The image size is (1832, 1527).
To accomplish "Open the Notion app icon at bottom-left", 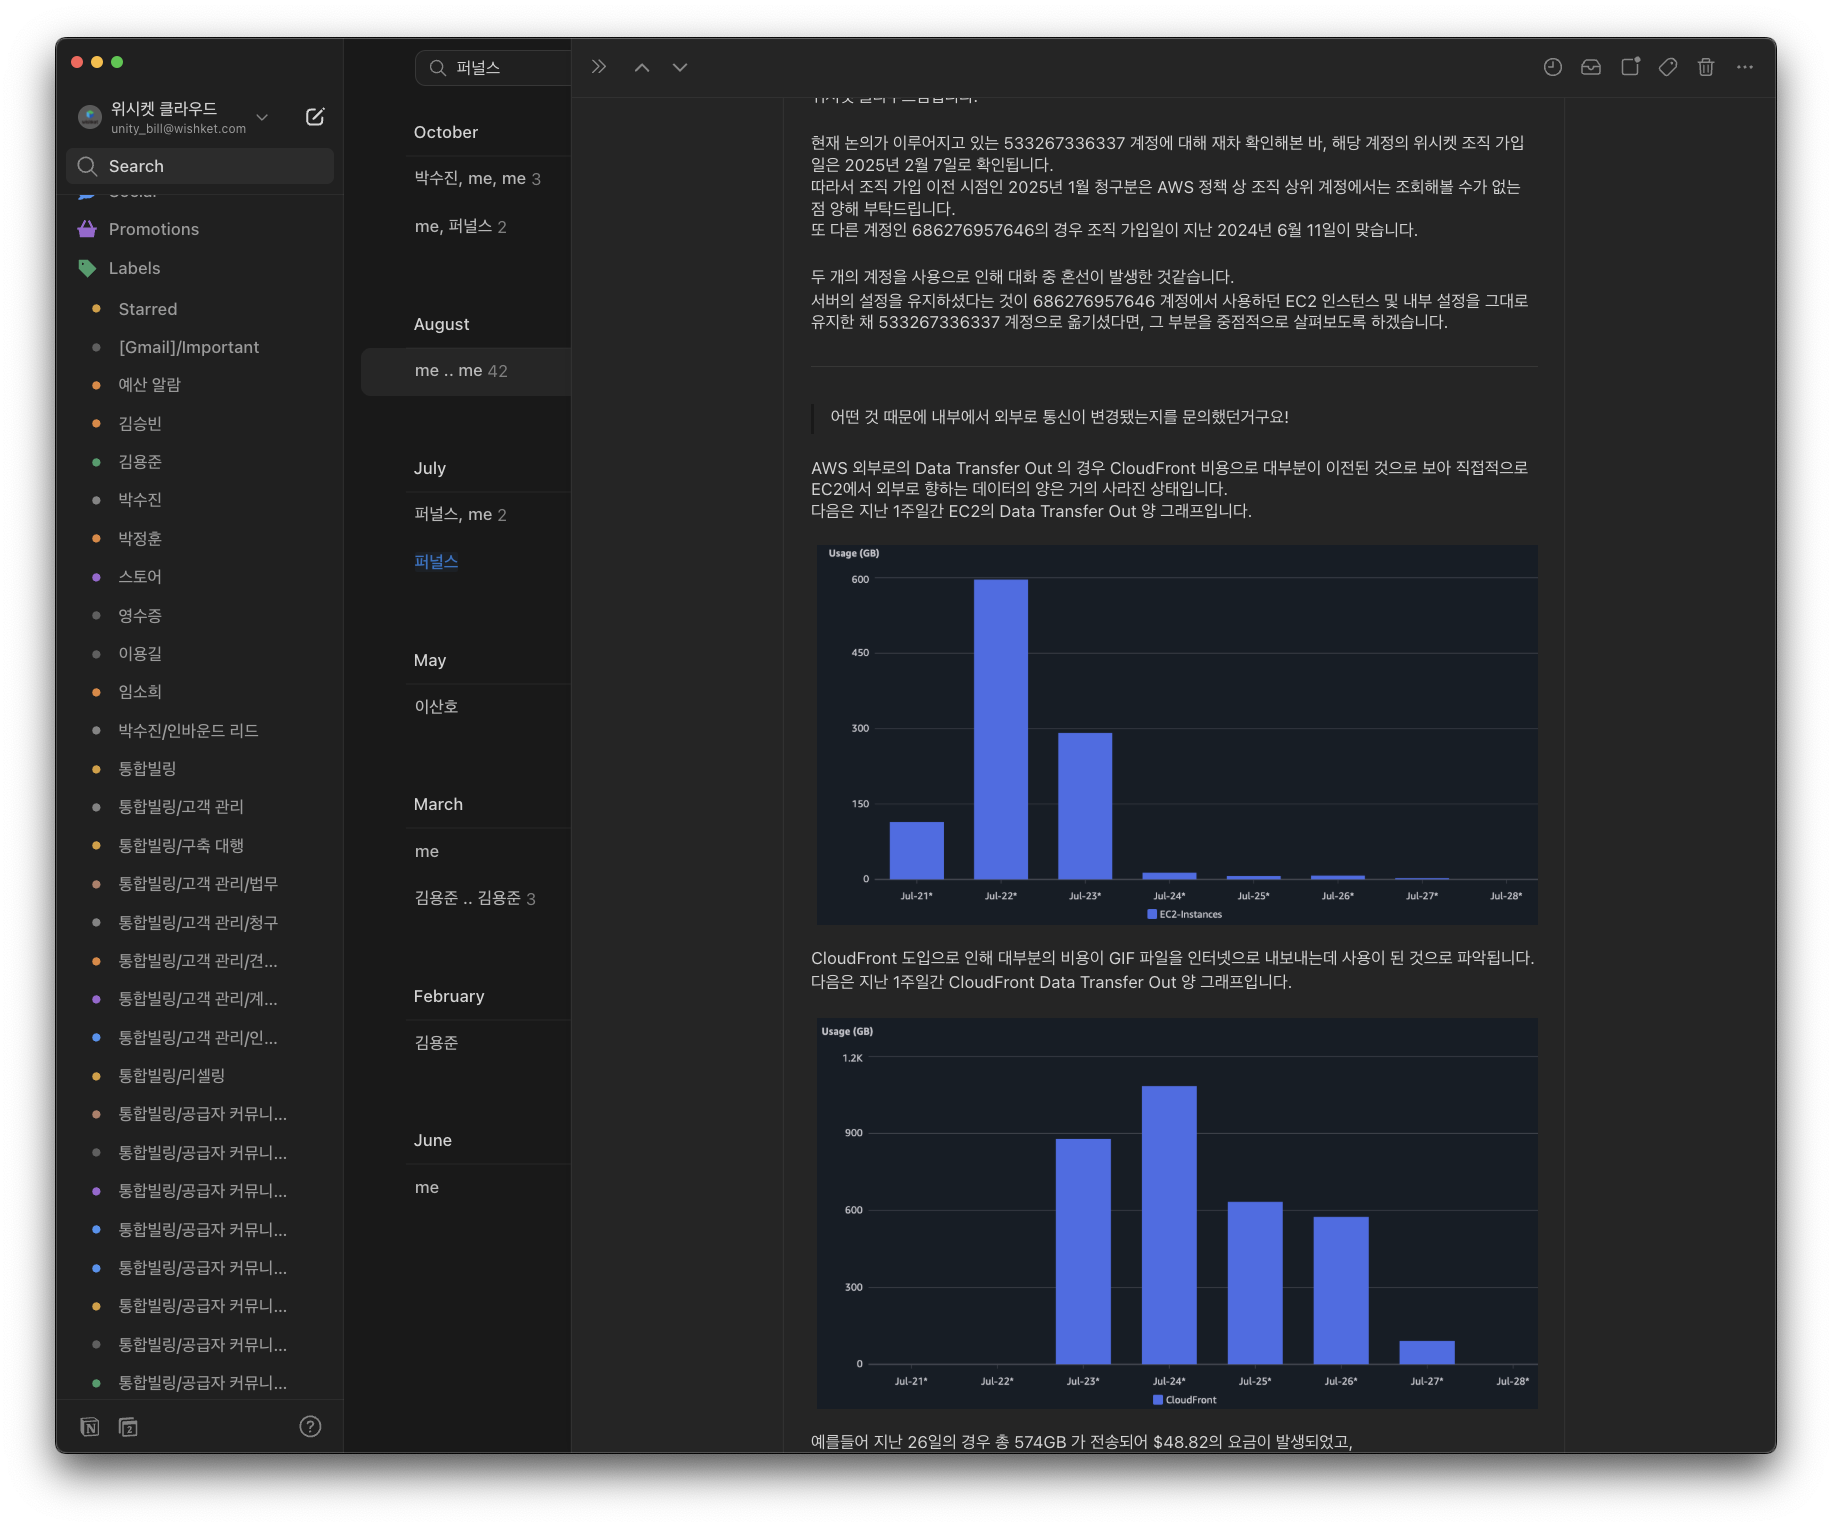I will point(90,1427).
